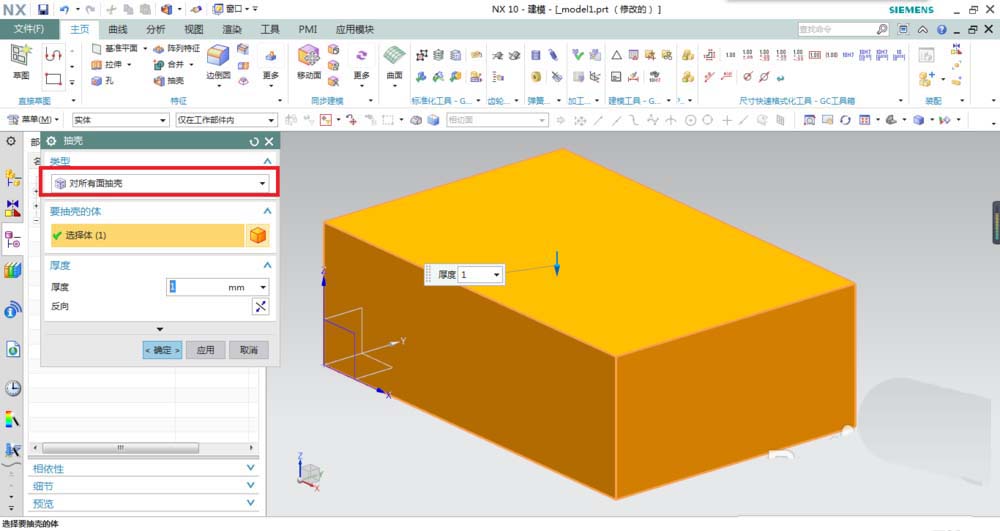Click the sidebar settings gear icon
The height and width of the screenshot is (531, 1000).
tap(11, 142)
